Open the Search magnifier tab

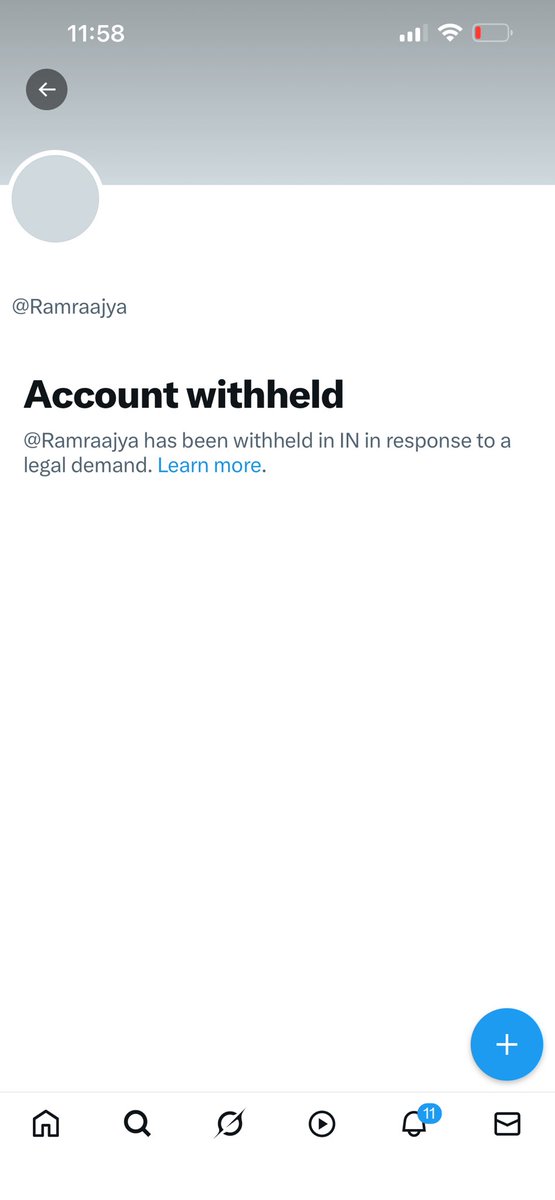pyautogui.click(x=137, y=1124)
